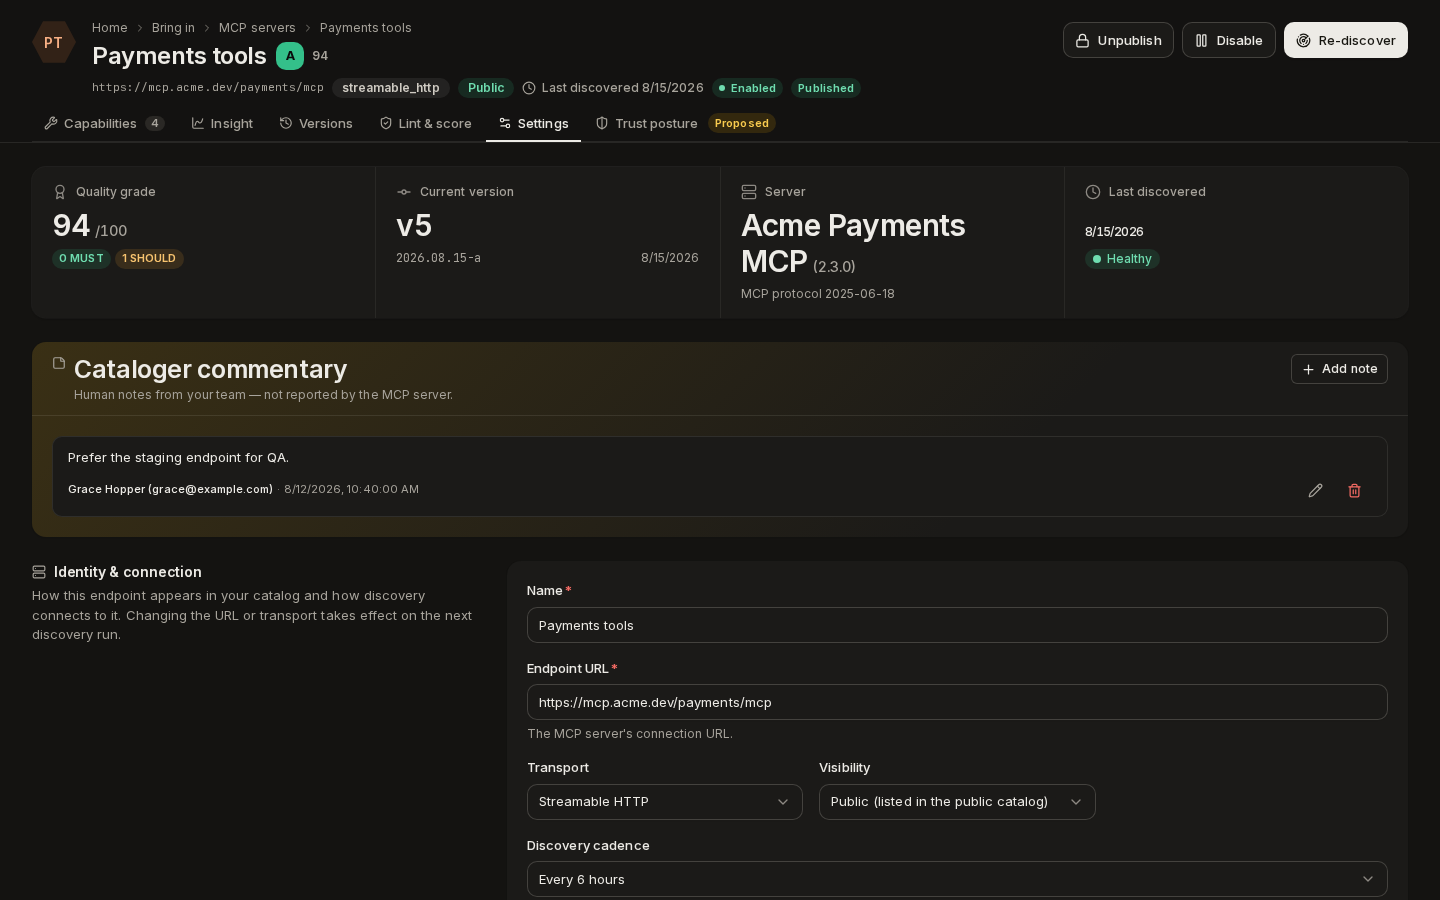Select the Settings tab

(x=533, y=124)
